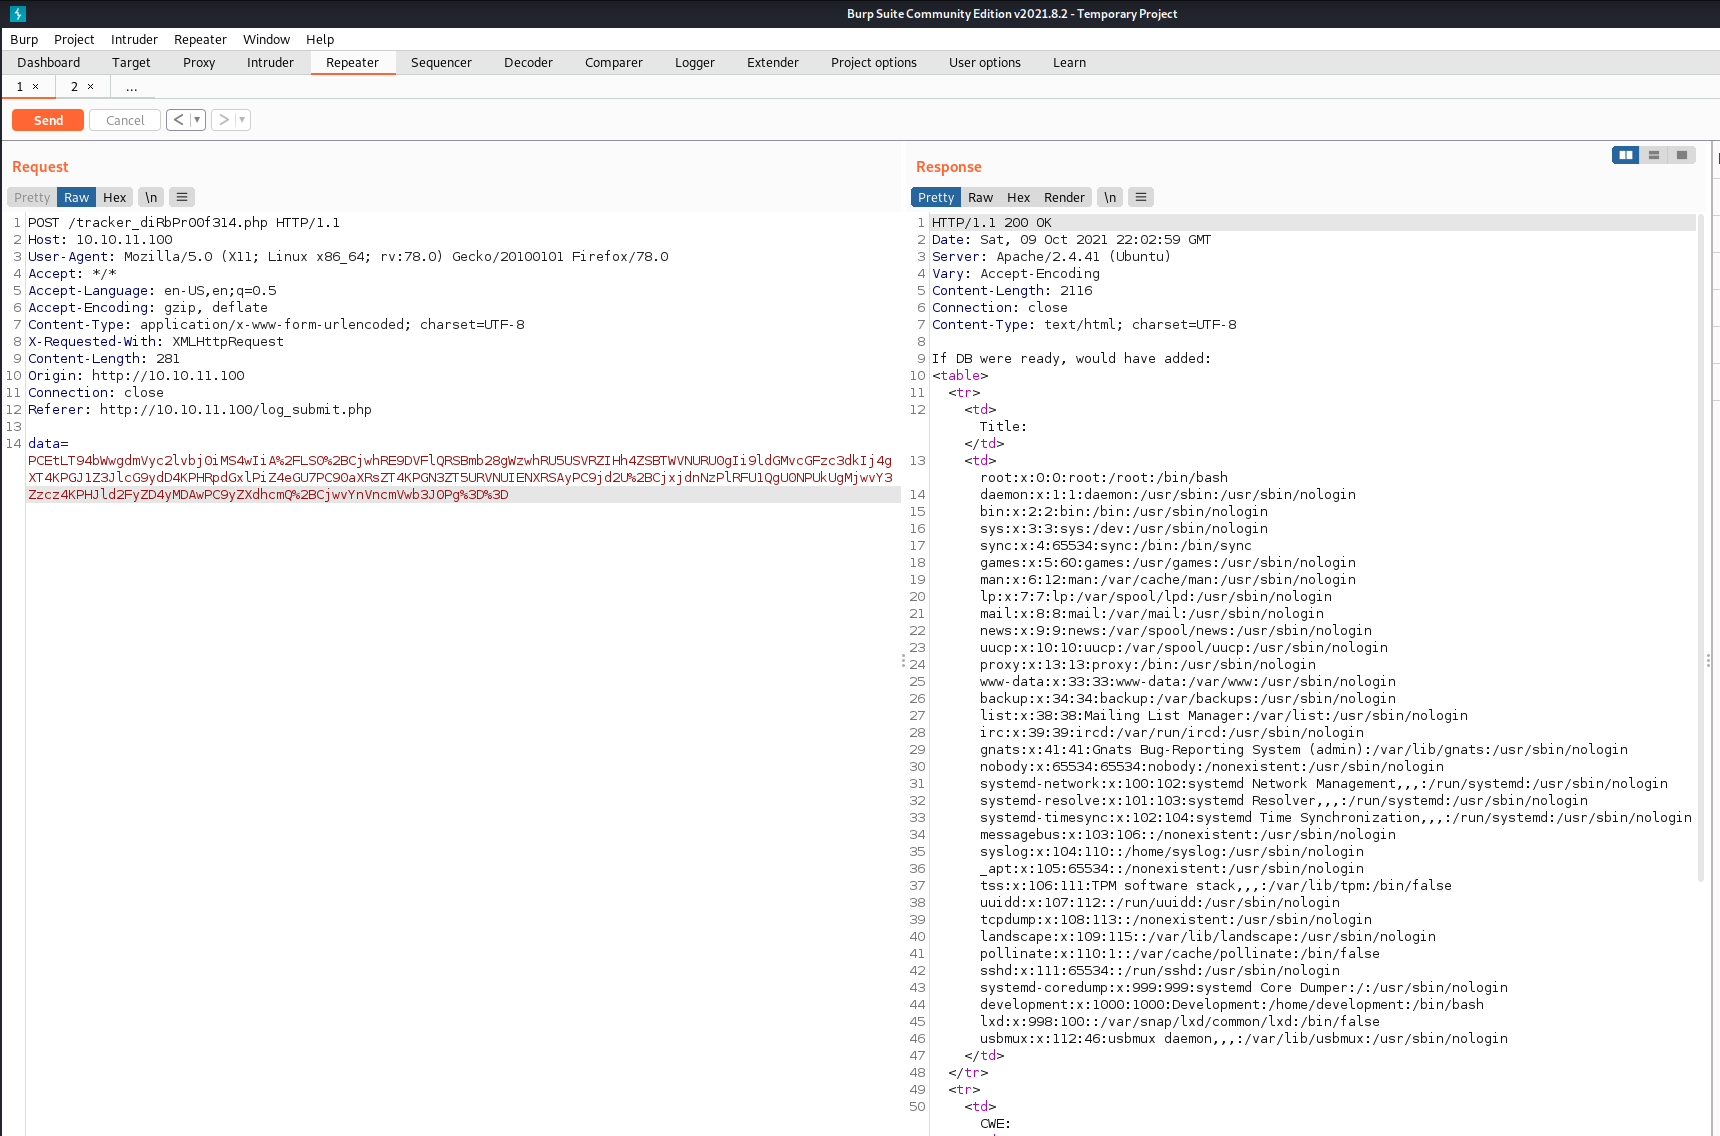Open the Response message editor hamburger menu

click(1141, 198)
